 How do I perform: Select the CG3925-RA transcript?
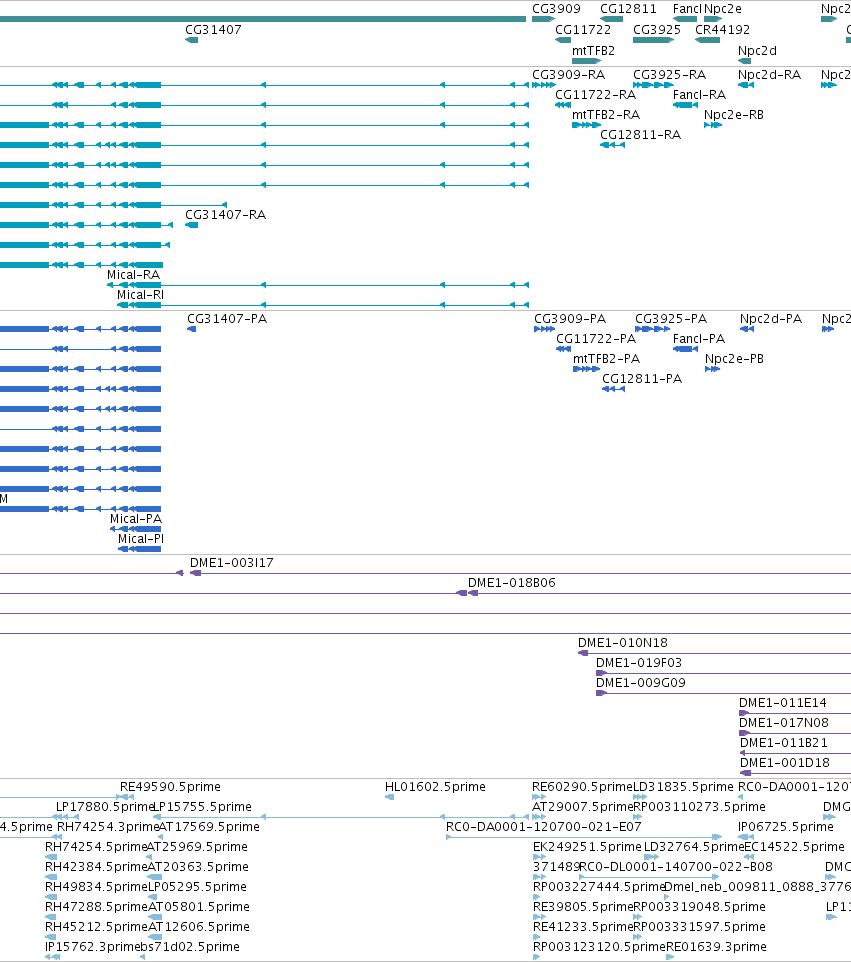[x=653, y=85]
